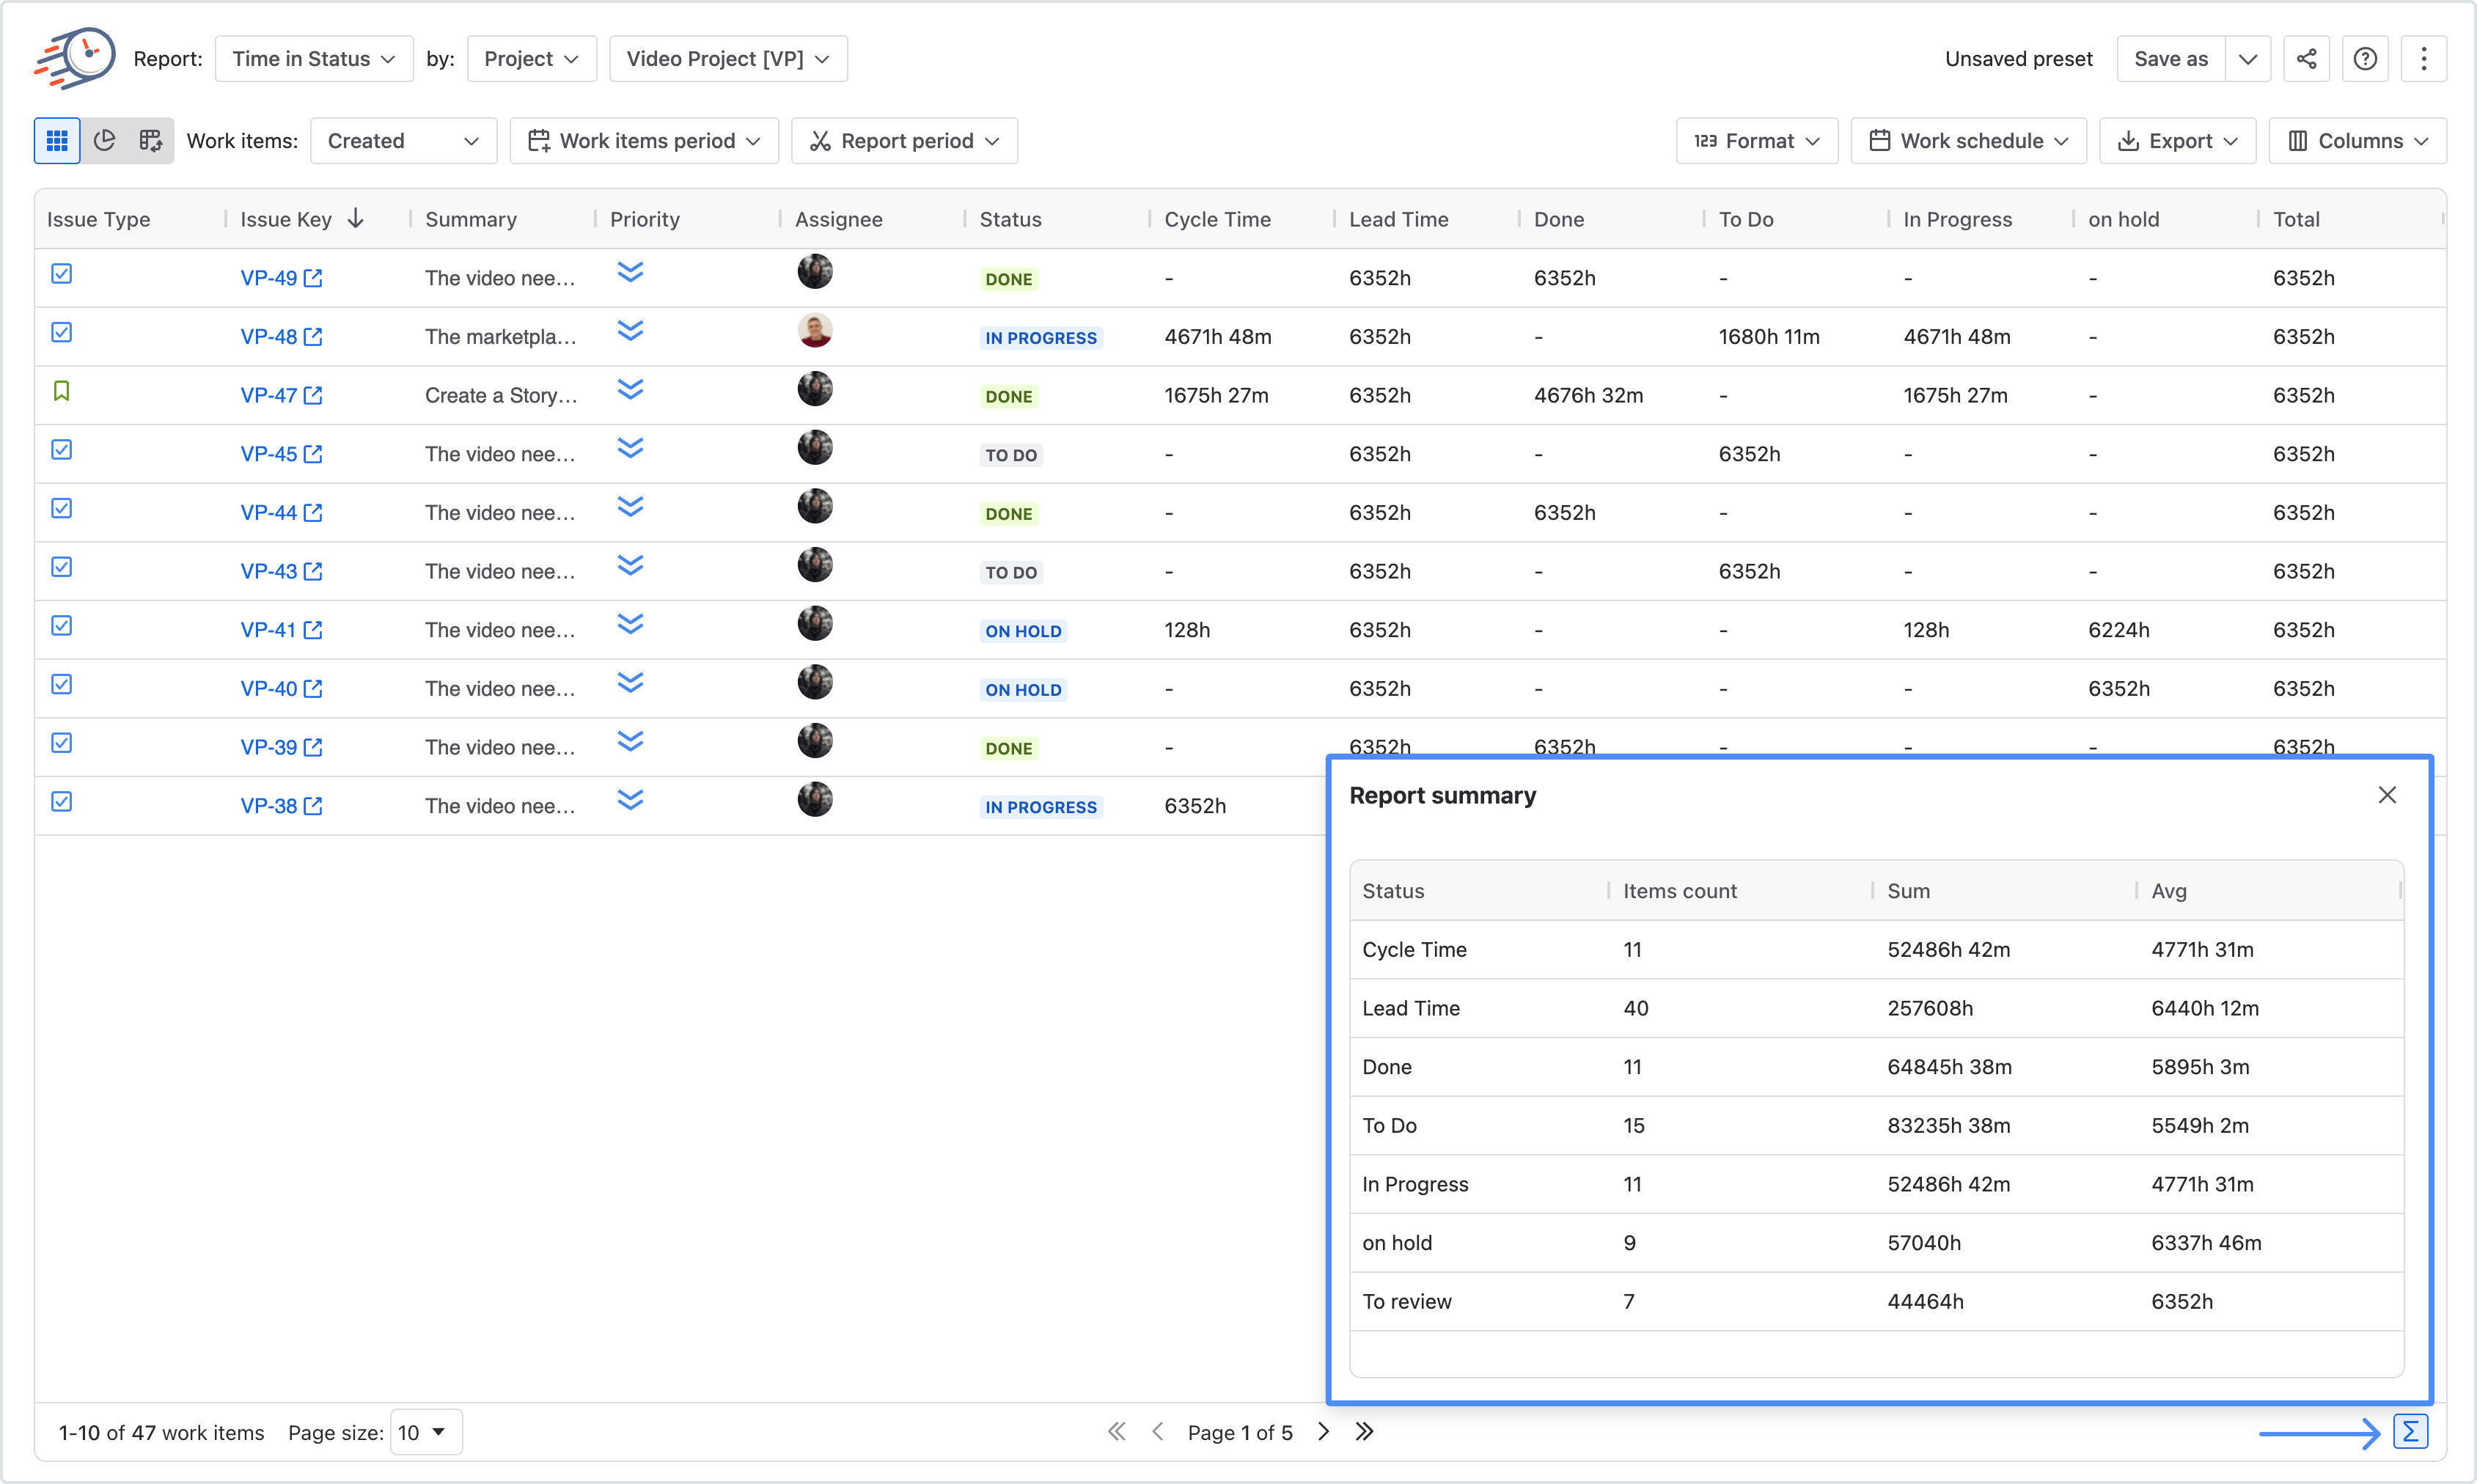Click the Save as button
Image resolution: width=2477 pixels, height=1484 pixels.
2170,59
